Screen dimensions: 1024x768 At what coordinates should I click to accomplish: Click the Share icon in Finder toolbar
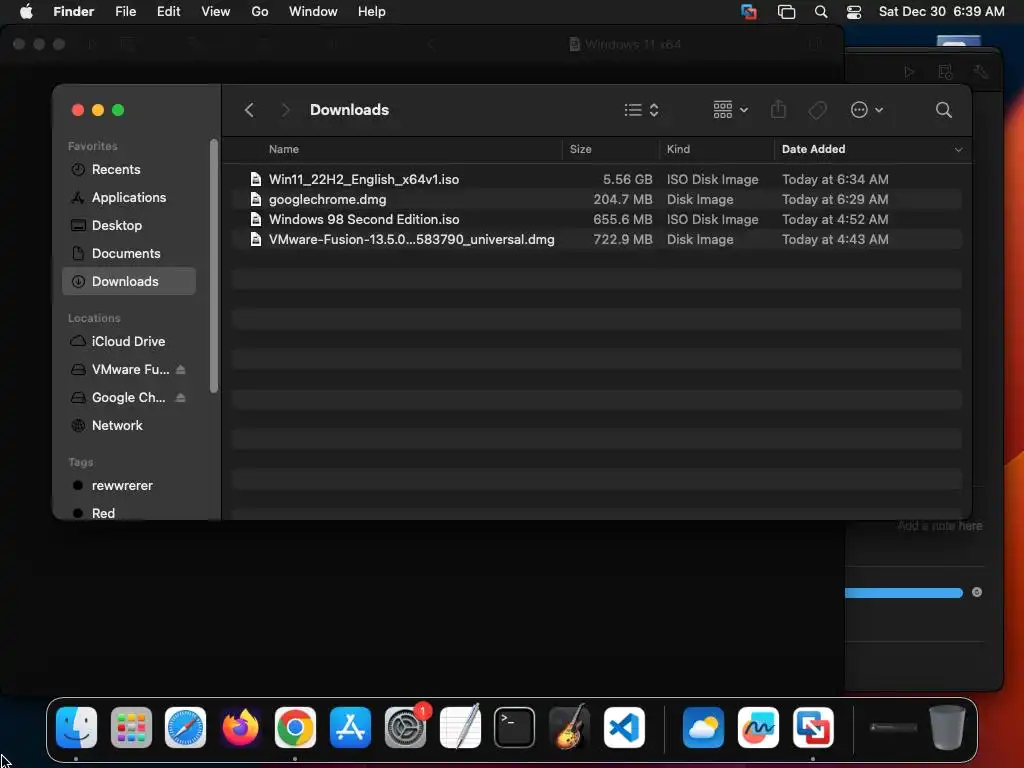778,109
